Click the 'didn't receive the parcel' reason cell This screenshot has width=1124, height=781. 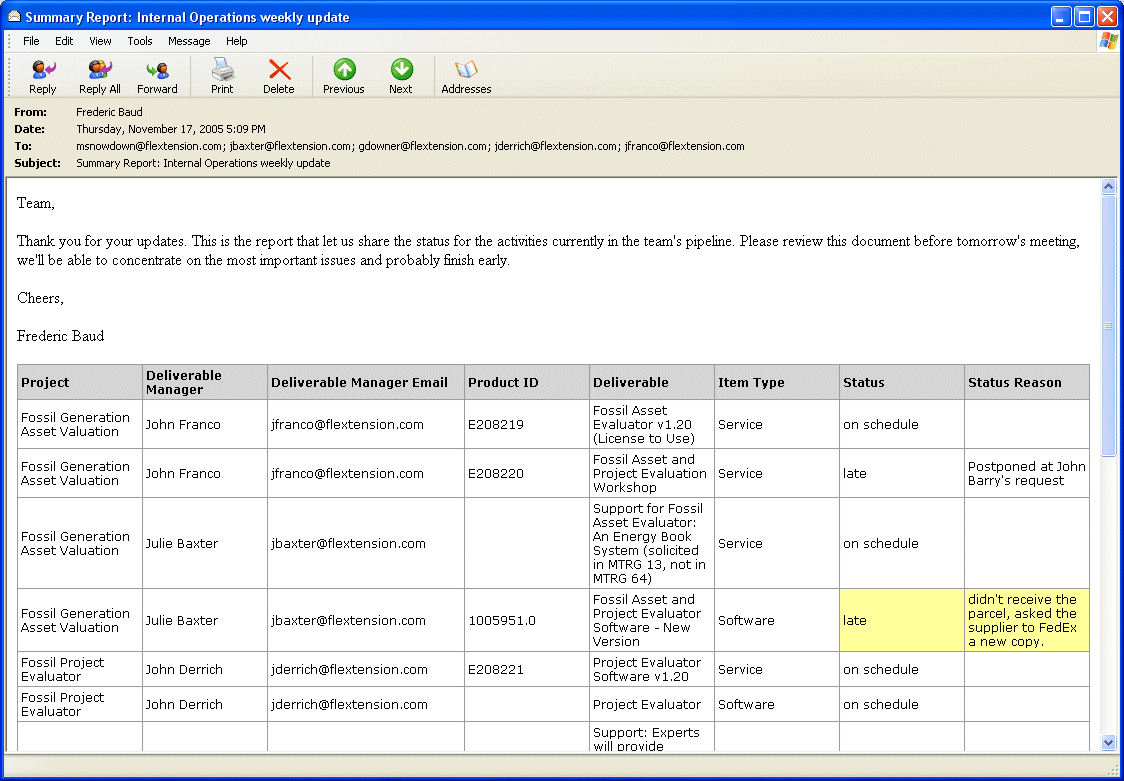(x=1027, y=621)
